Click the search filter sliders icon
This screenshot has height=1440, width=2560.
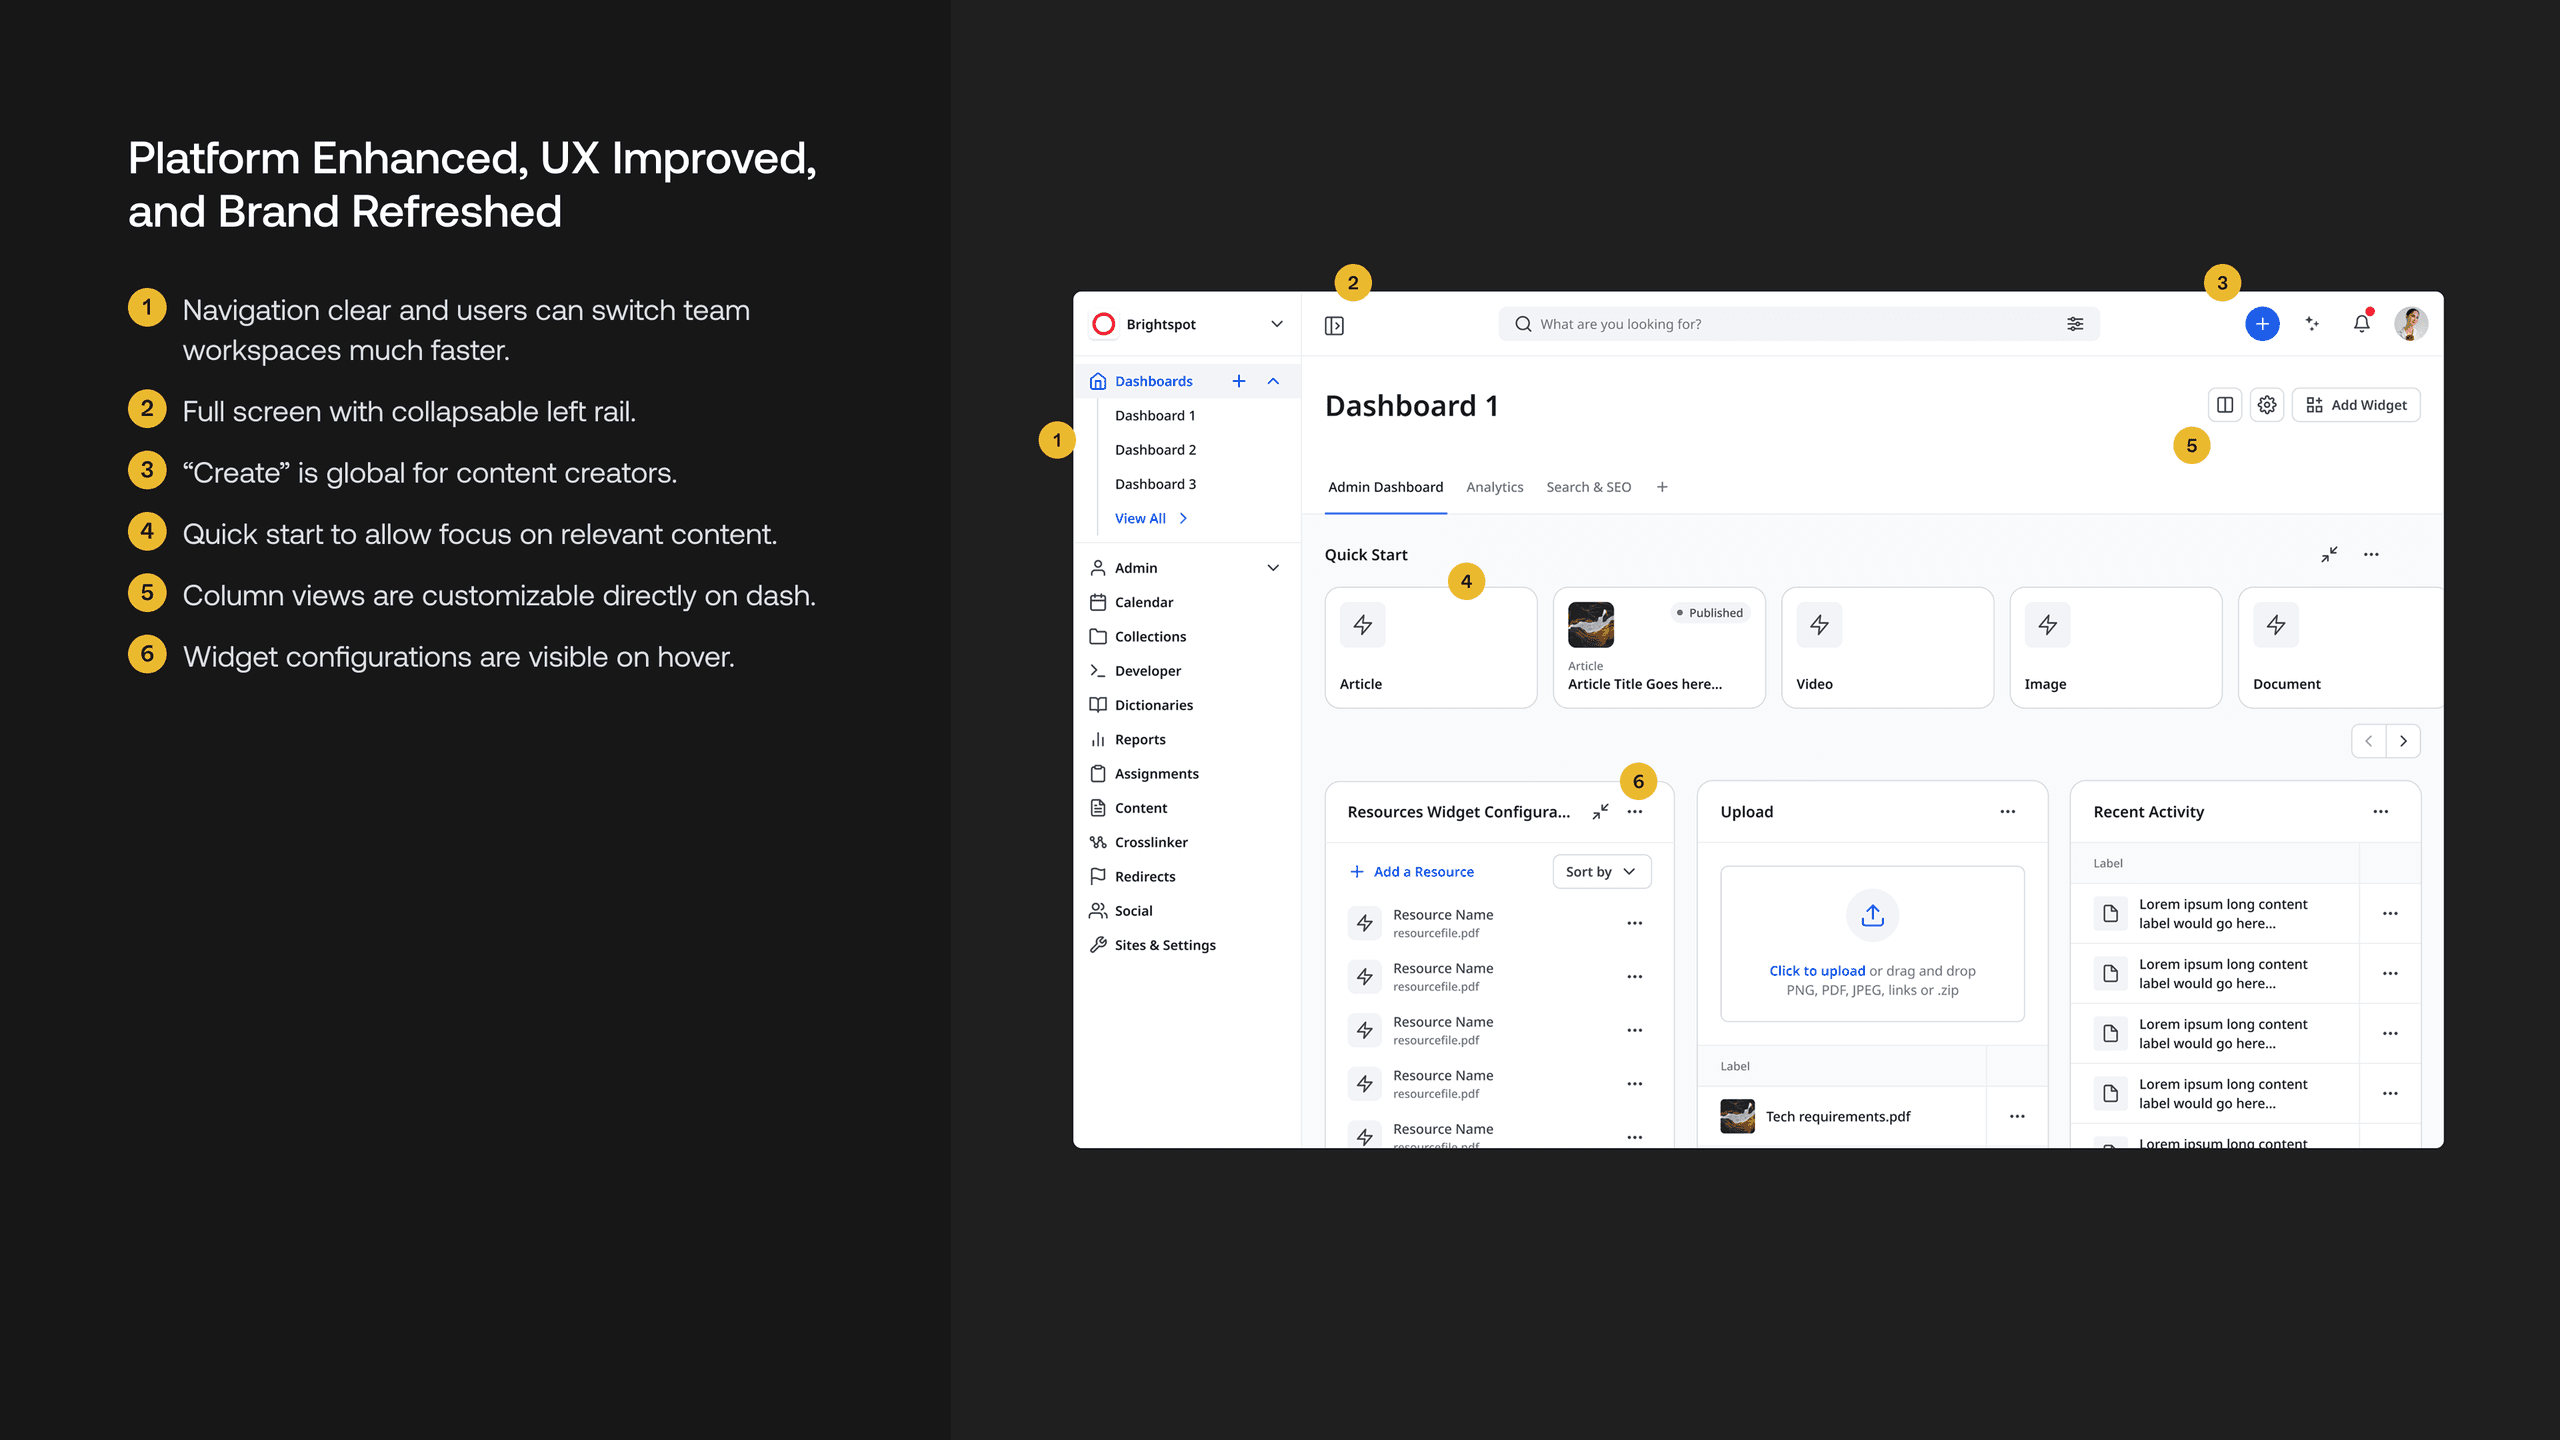pyautogui.click(x=2075, y=324)
